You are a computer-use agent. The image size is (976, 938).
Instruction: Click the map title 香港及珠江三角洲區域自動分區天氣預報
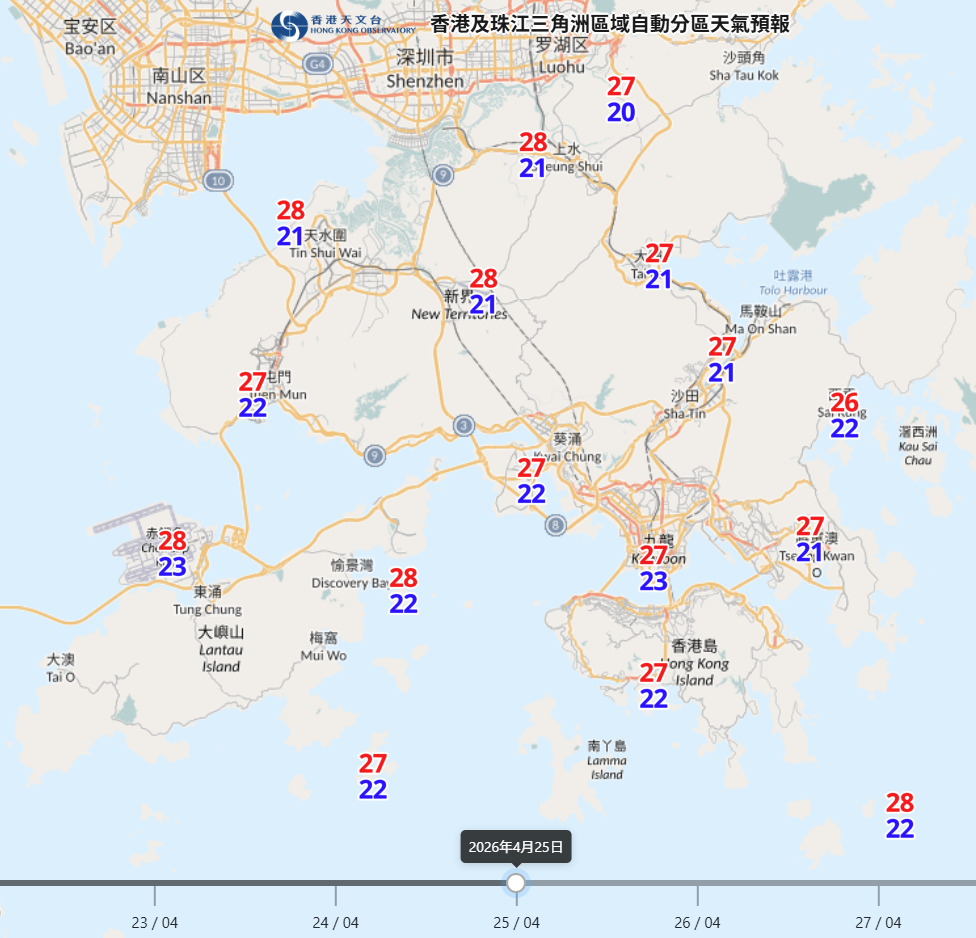[610, 24]
